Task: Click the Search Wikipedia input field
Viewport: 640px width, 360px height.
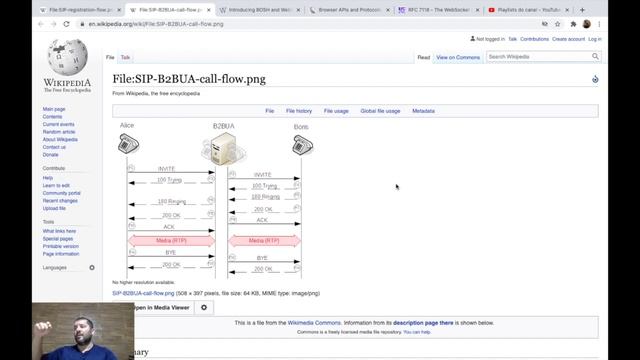Action: click(538, 56)
